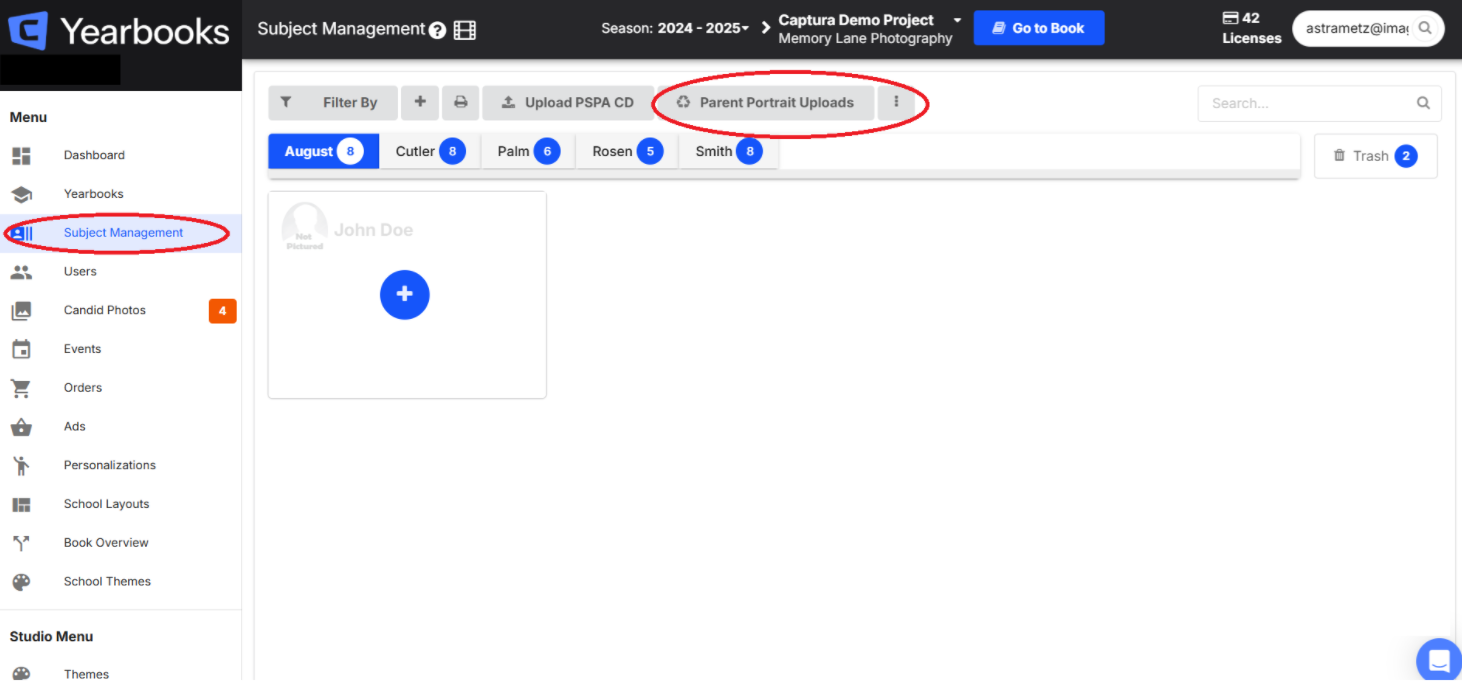Print the subject list
Screen dimensions: 1462x698
(x=460, y=102)
